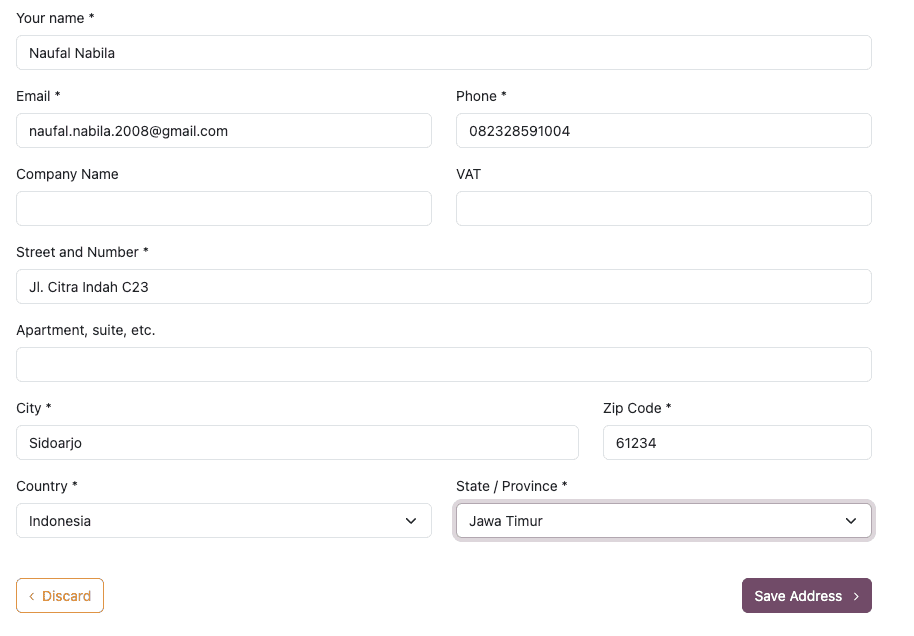Click the chevron arrow in State / Province dropdown

(851, 521)
